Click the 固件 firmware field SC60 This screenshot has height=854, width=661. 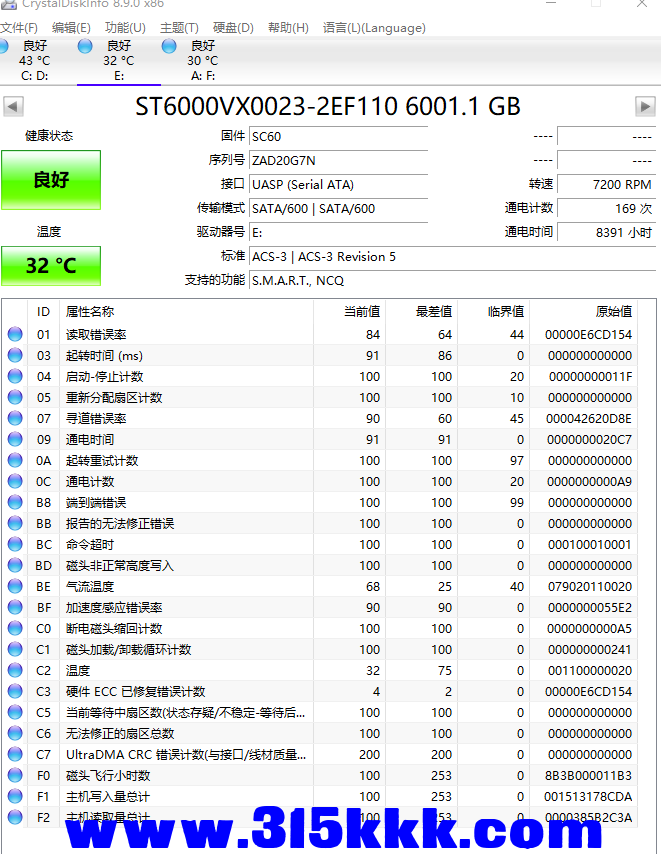point(338,136)
